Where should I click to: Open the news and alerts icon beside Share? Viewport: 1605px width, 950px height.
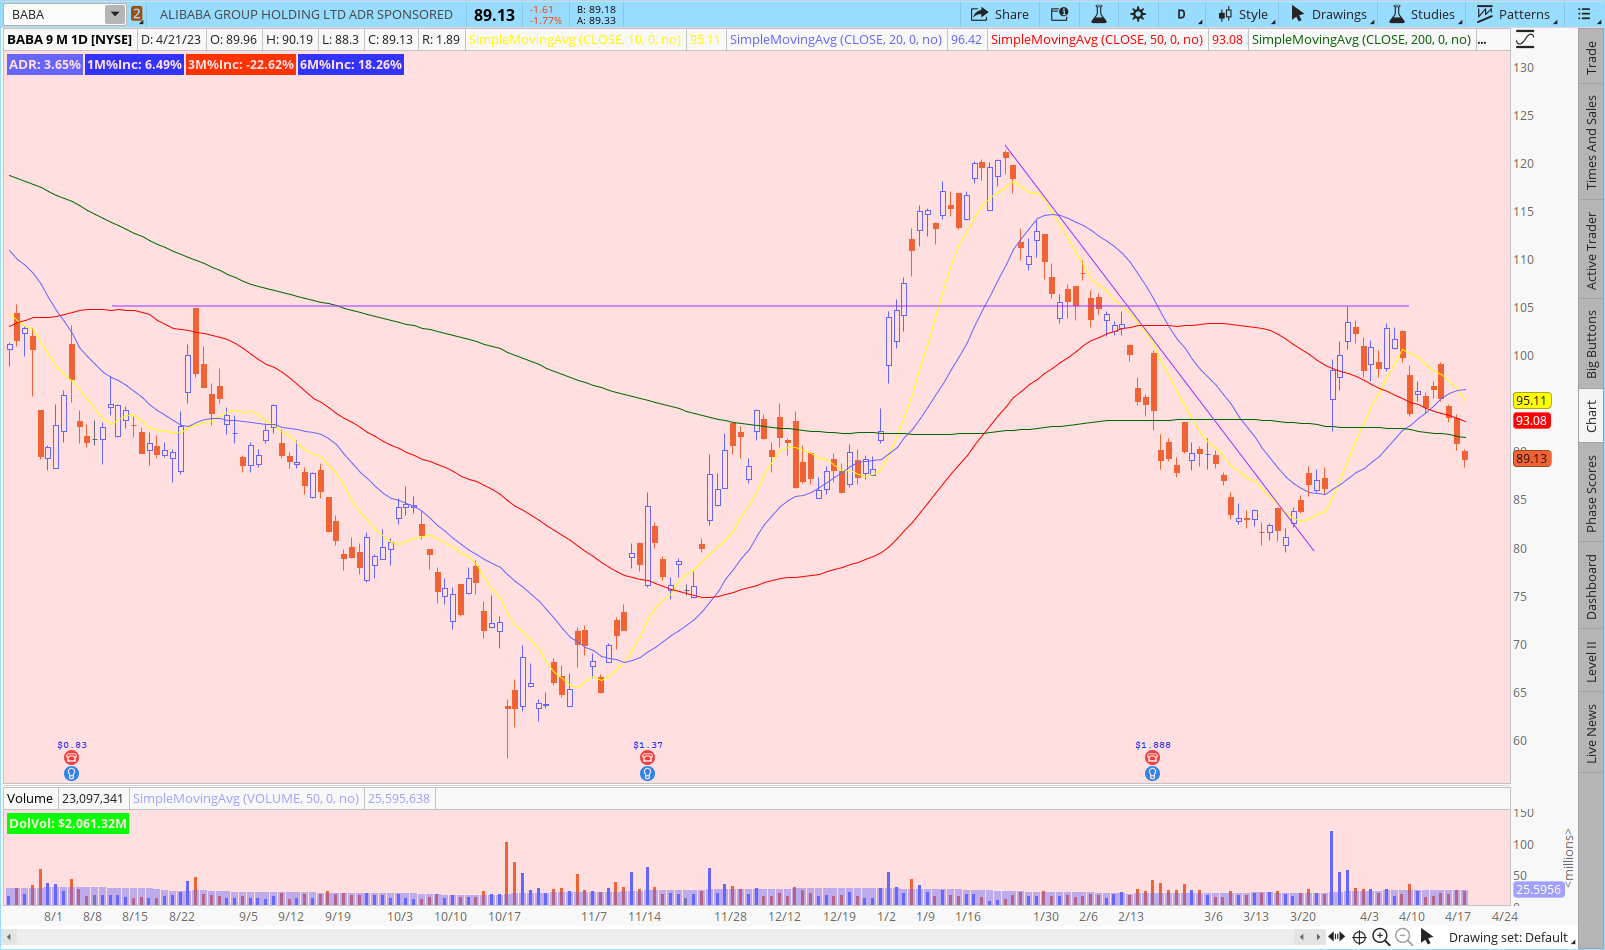pyautogui.click(x=1059, y=14)
